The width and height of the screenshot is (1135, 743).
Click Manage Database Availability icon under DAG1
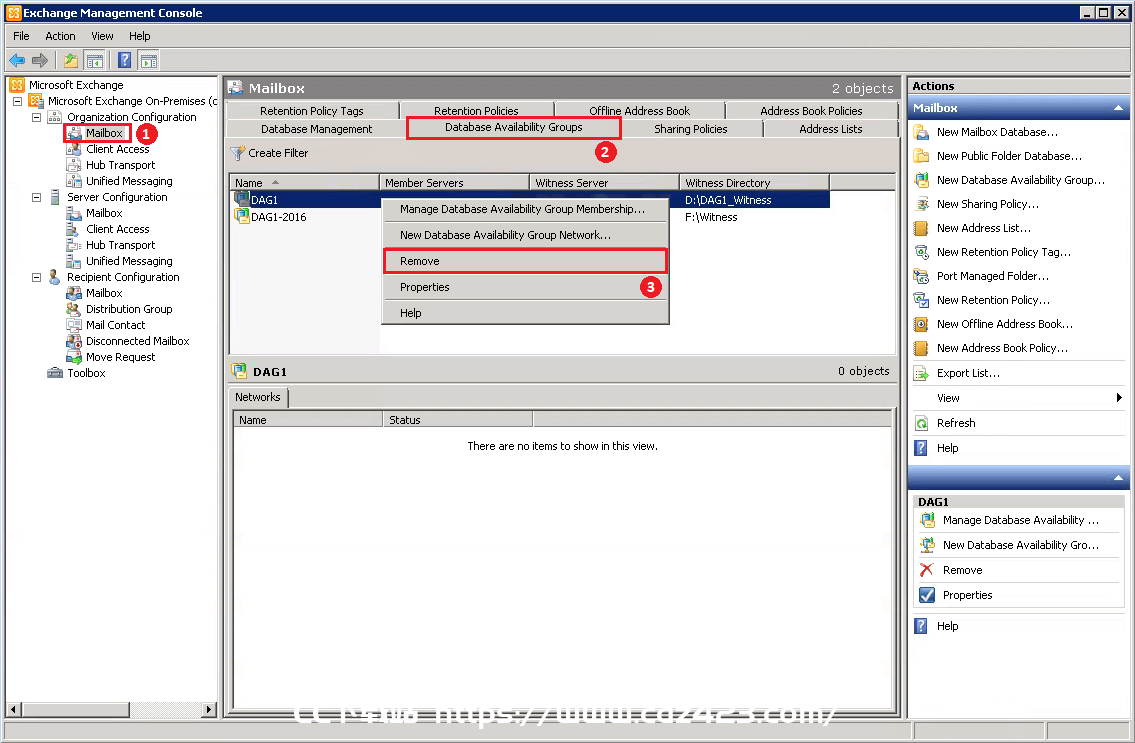(x=927, y=520)
